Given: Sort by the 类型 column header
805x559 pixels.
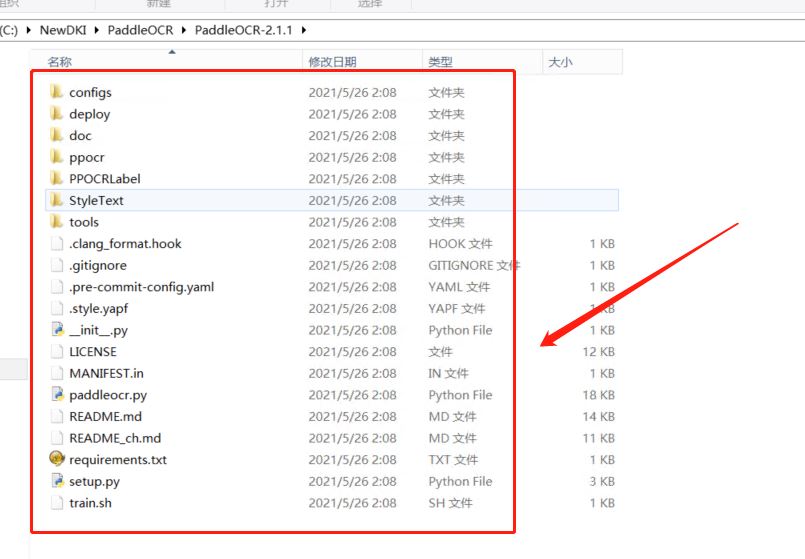Looking at the screenshot, I should point(440,62).
